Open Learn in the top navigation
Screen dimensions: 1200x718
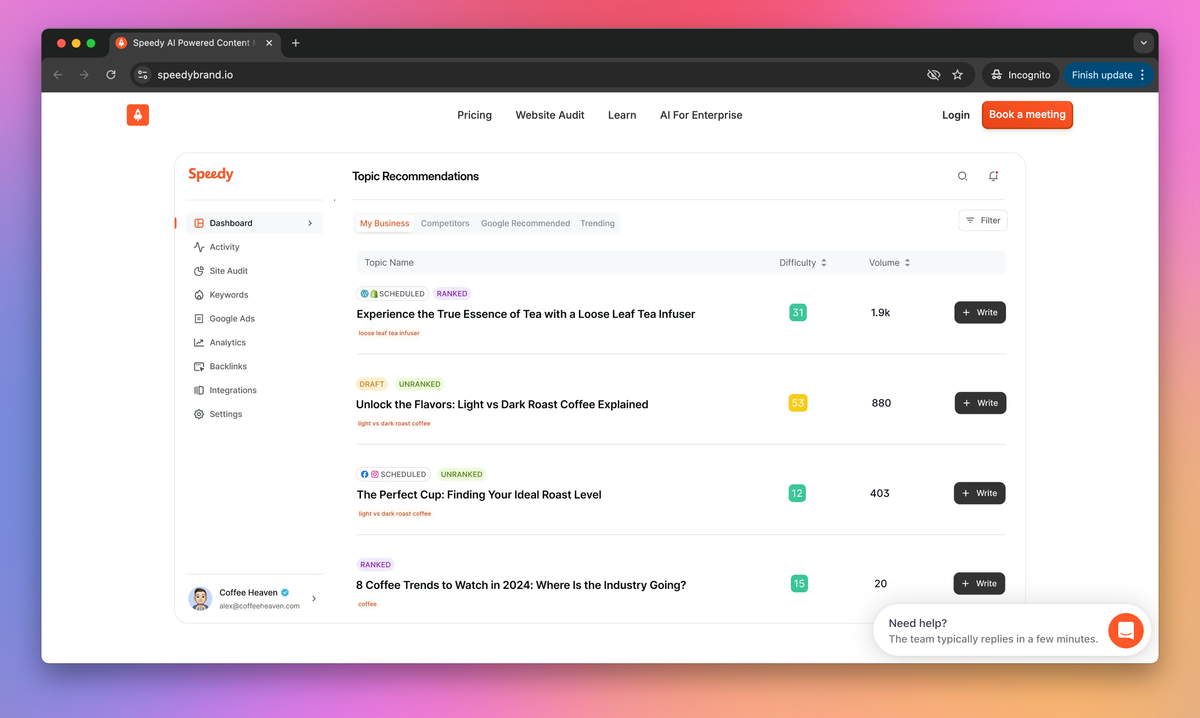pyautogui.click(x=622, y=115)
